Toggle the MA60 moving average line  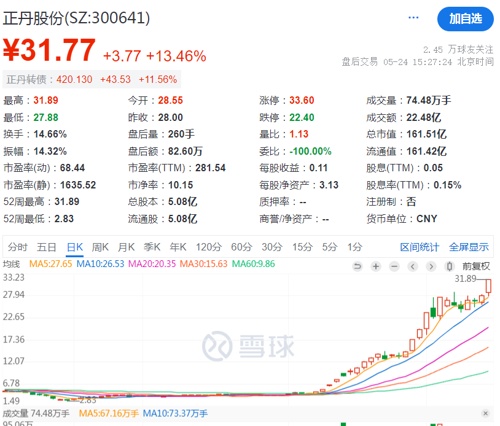coord(253,264)
